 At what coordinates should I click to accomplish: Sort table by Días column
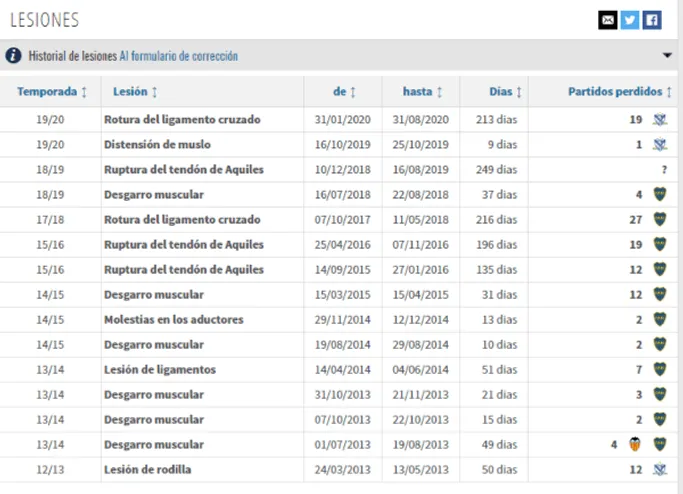tap(506, 92)
